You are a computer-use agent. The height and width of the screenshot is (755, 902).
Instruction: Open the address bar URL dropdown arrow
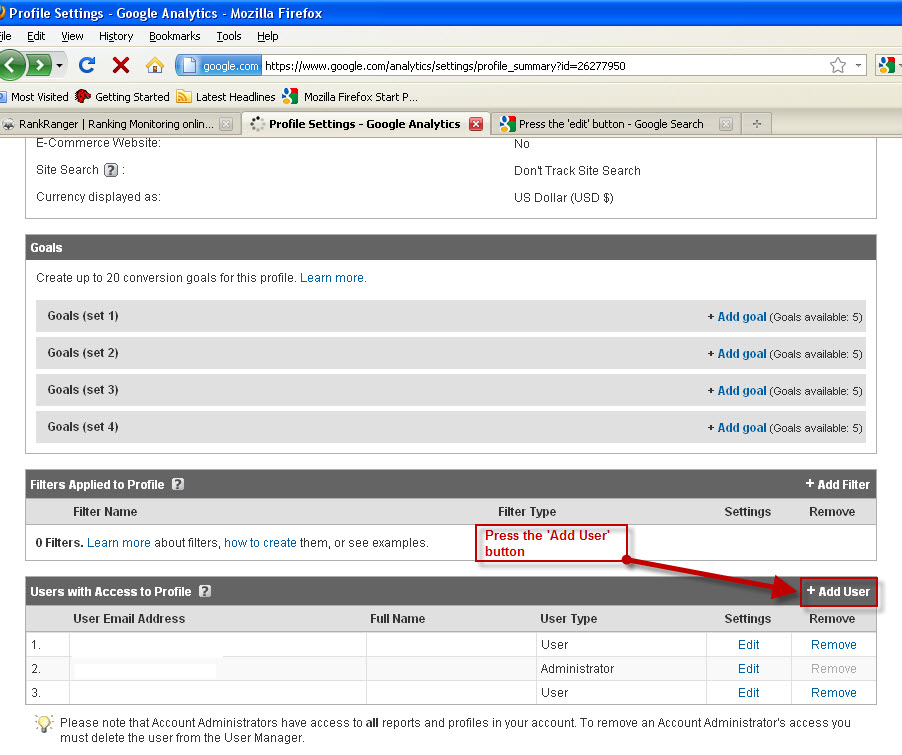(859, 65)
